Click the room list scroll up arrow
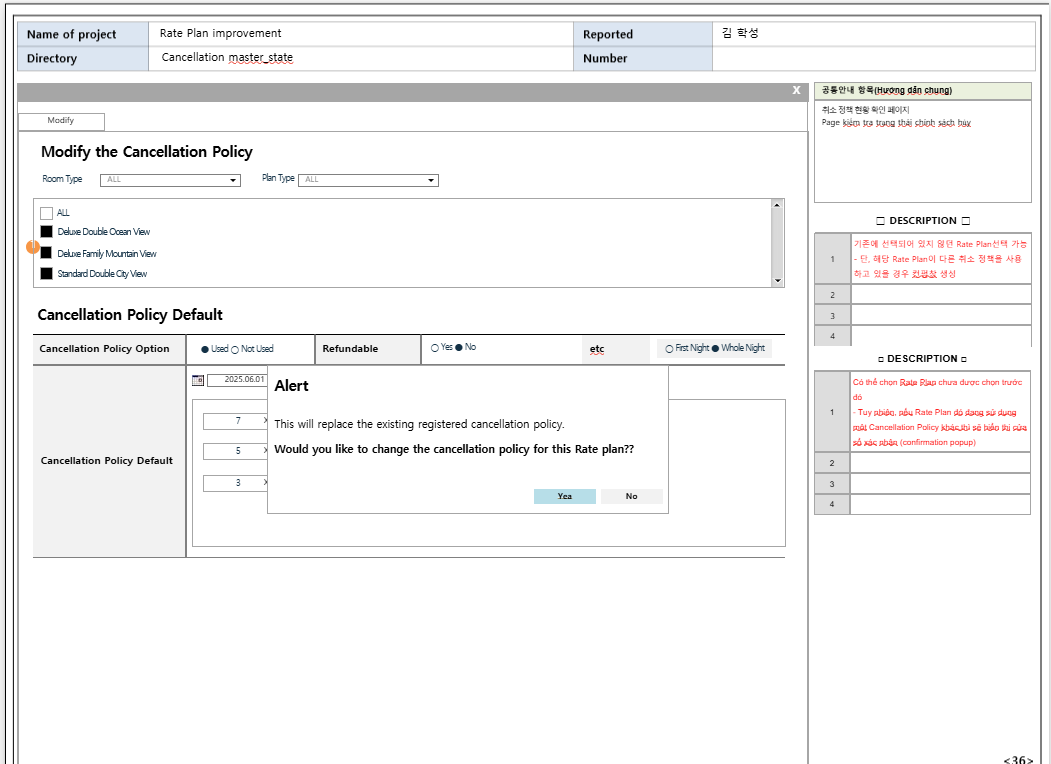The width and height of the screenshot is (1051, 764). (777, 205)
